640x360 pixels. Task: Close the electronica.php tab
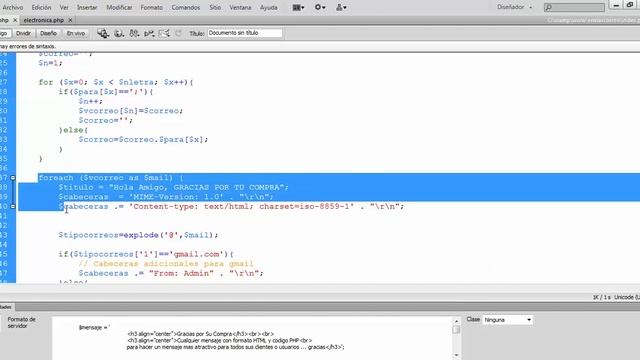70,20
